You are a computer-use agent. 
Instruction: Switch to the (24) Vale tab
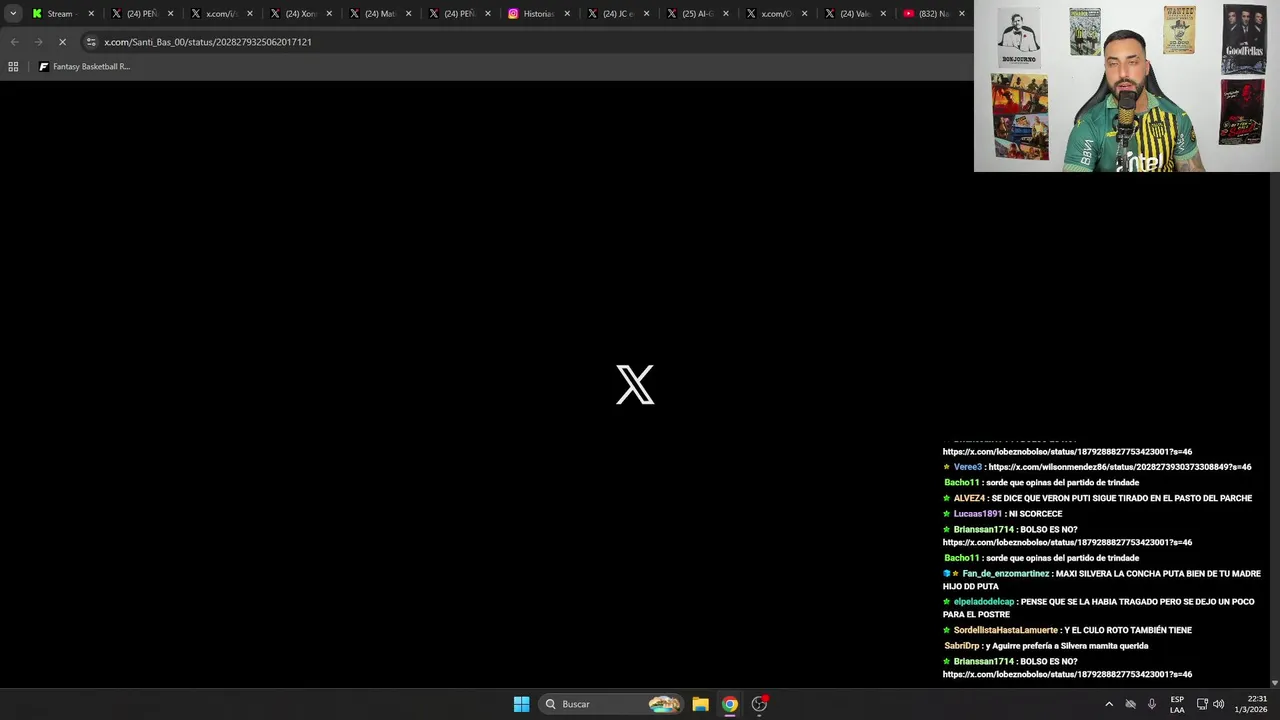[x=855, y=14]
